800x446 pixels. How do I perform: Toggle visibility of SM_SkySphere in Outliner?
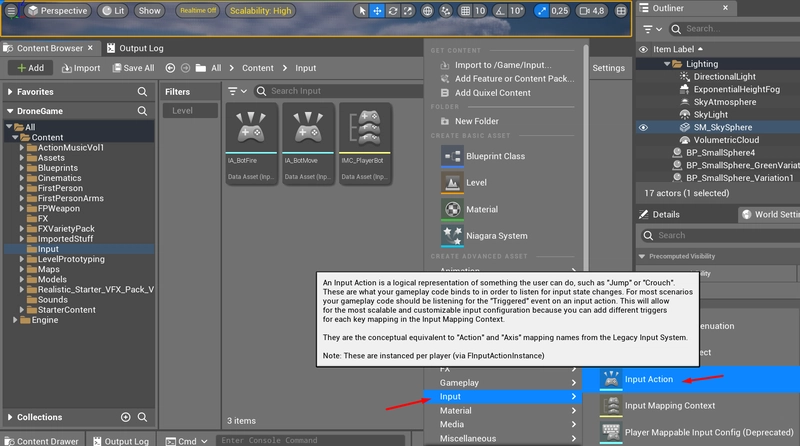coord(643,128)
